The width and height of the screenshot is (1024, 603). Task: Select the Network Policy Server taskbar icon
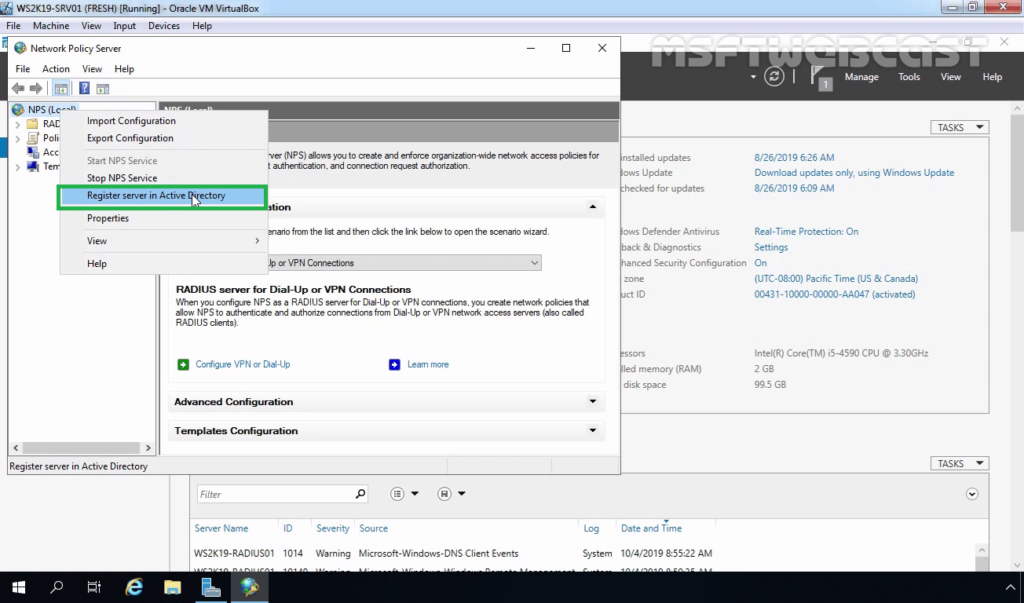249,587
